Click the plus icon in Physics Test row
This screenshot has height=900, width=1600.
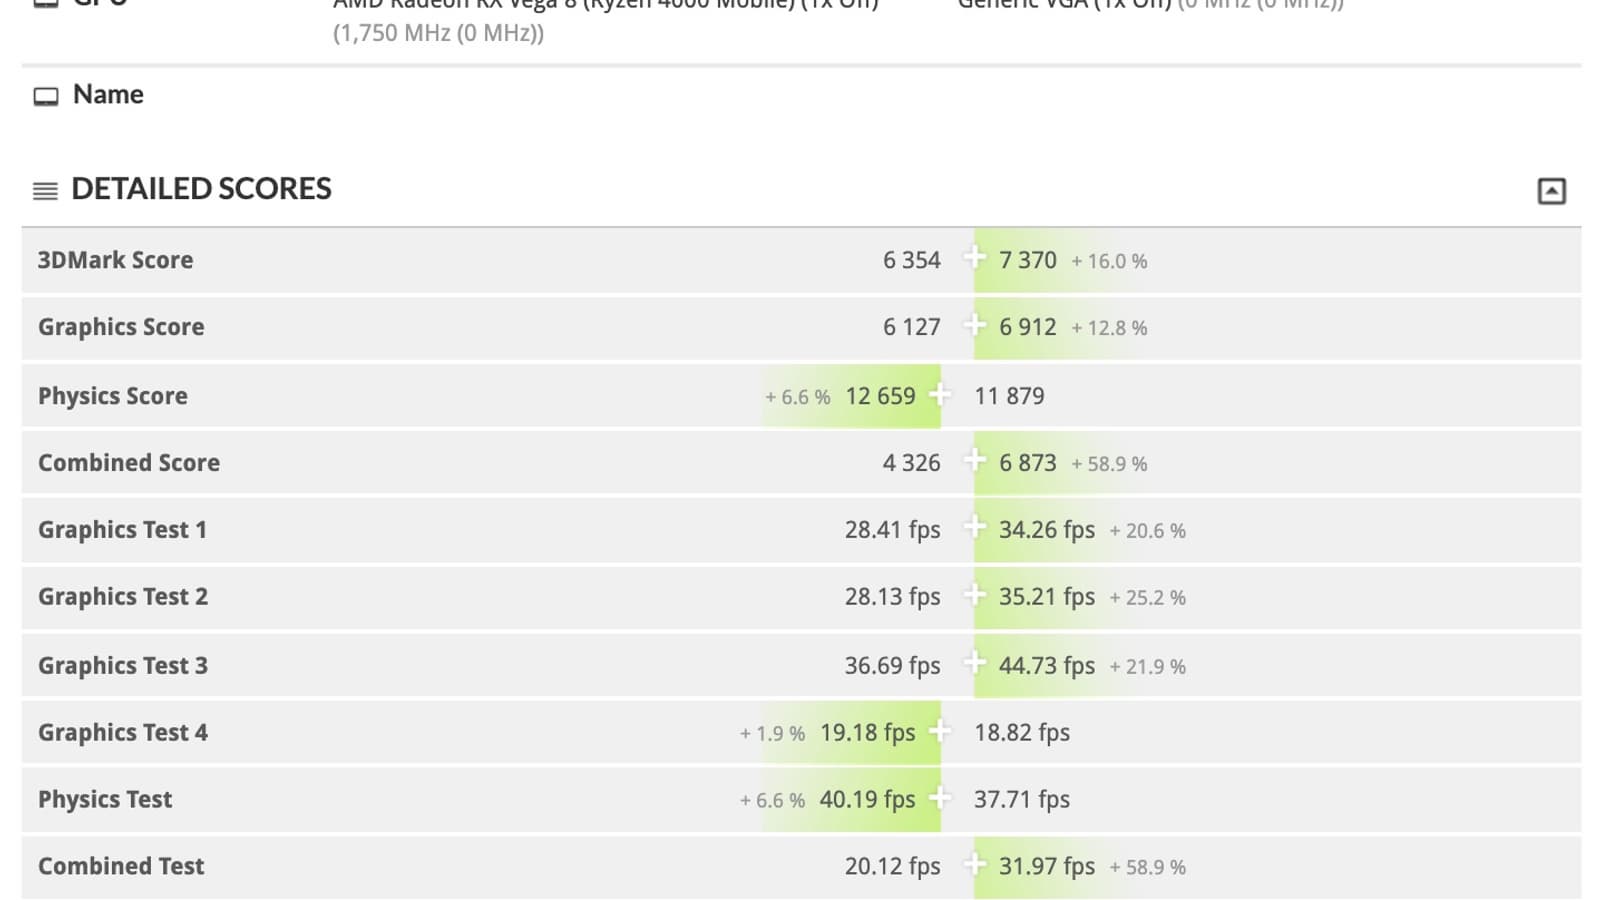tap(939, 798)
